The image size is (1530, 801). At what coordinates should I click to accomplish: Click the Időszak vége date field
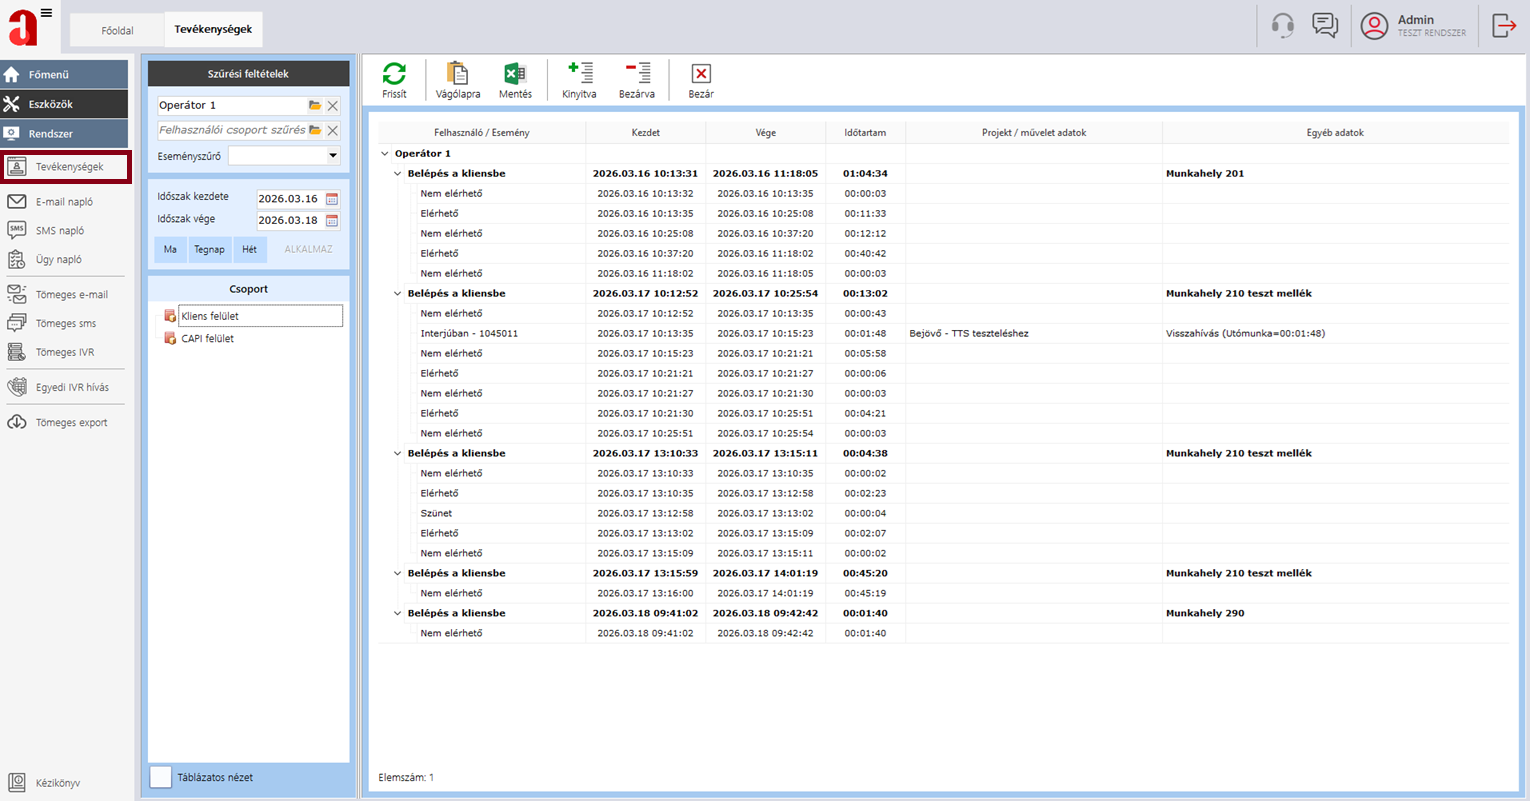tap(288, 221)
